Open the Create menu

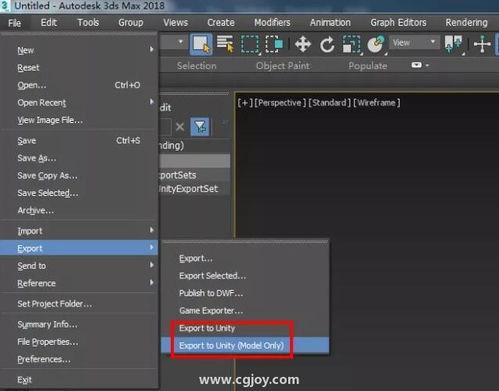[221, 23]
